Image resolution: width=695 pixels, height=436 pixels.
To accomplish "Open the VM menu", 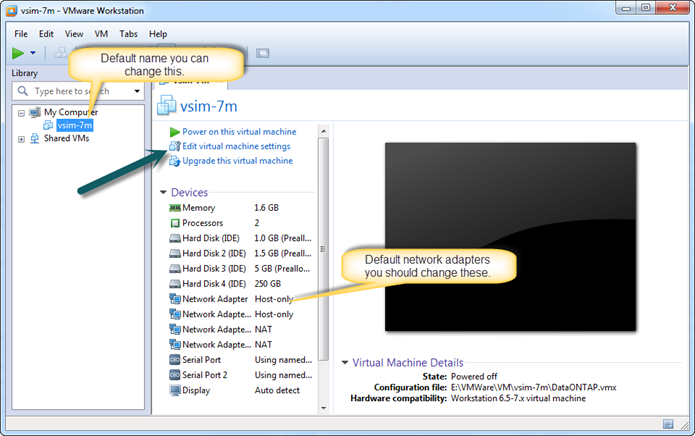I will [x=101, y=34].
